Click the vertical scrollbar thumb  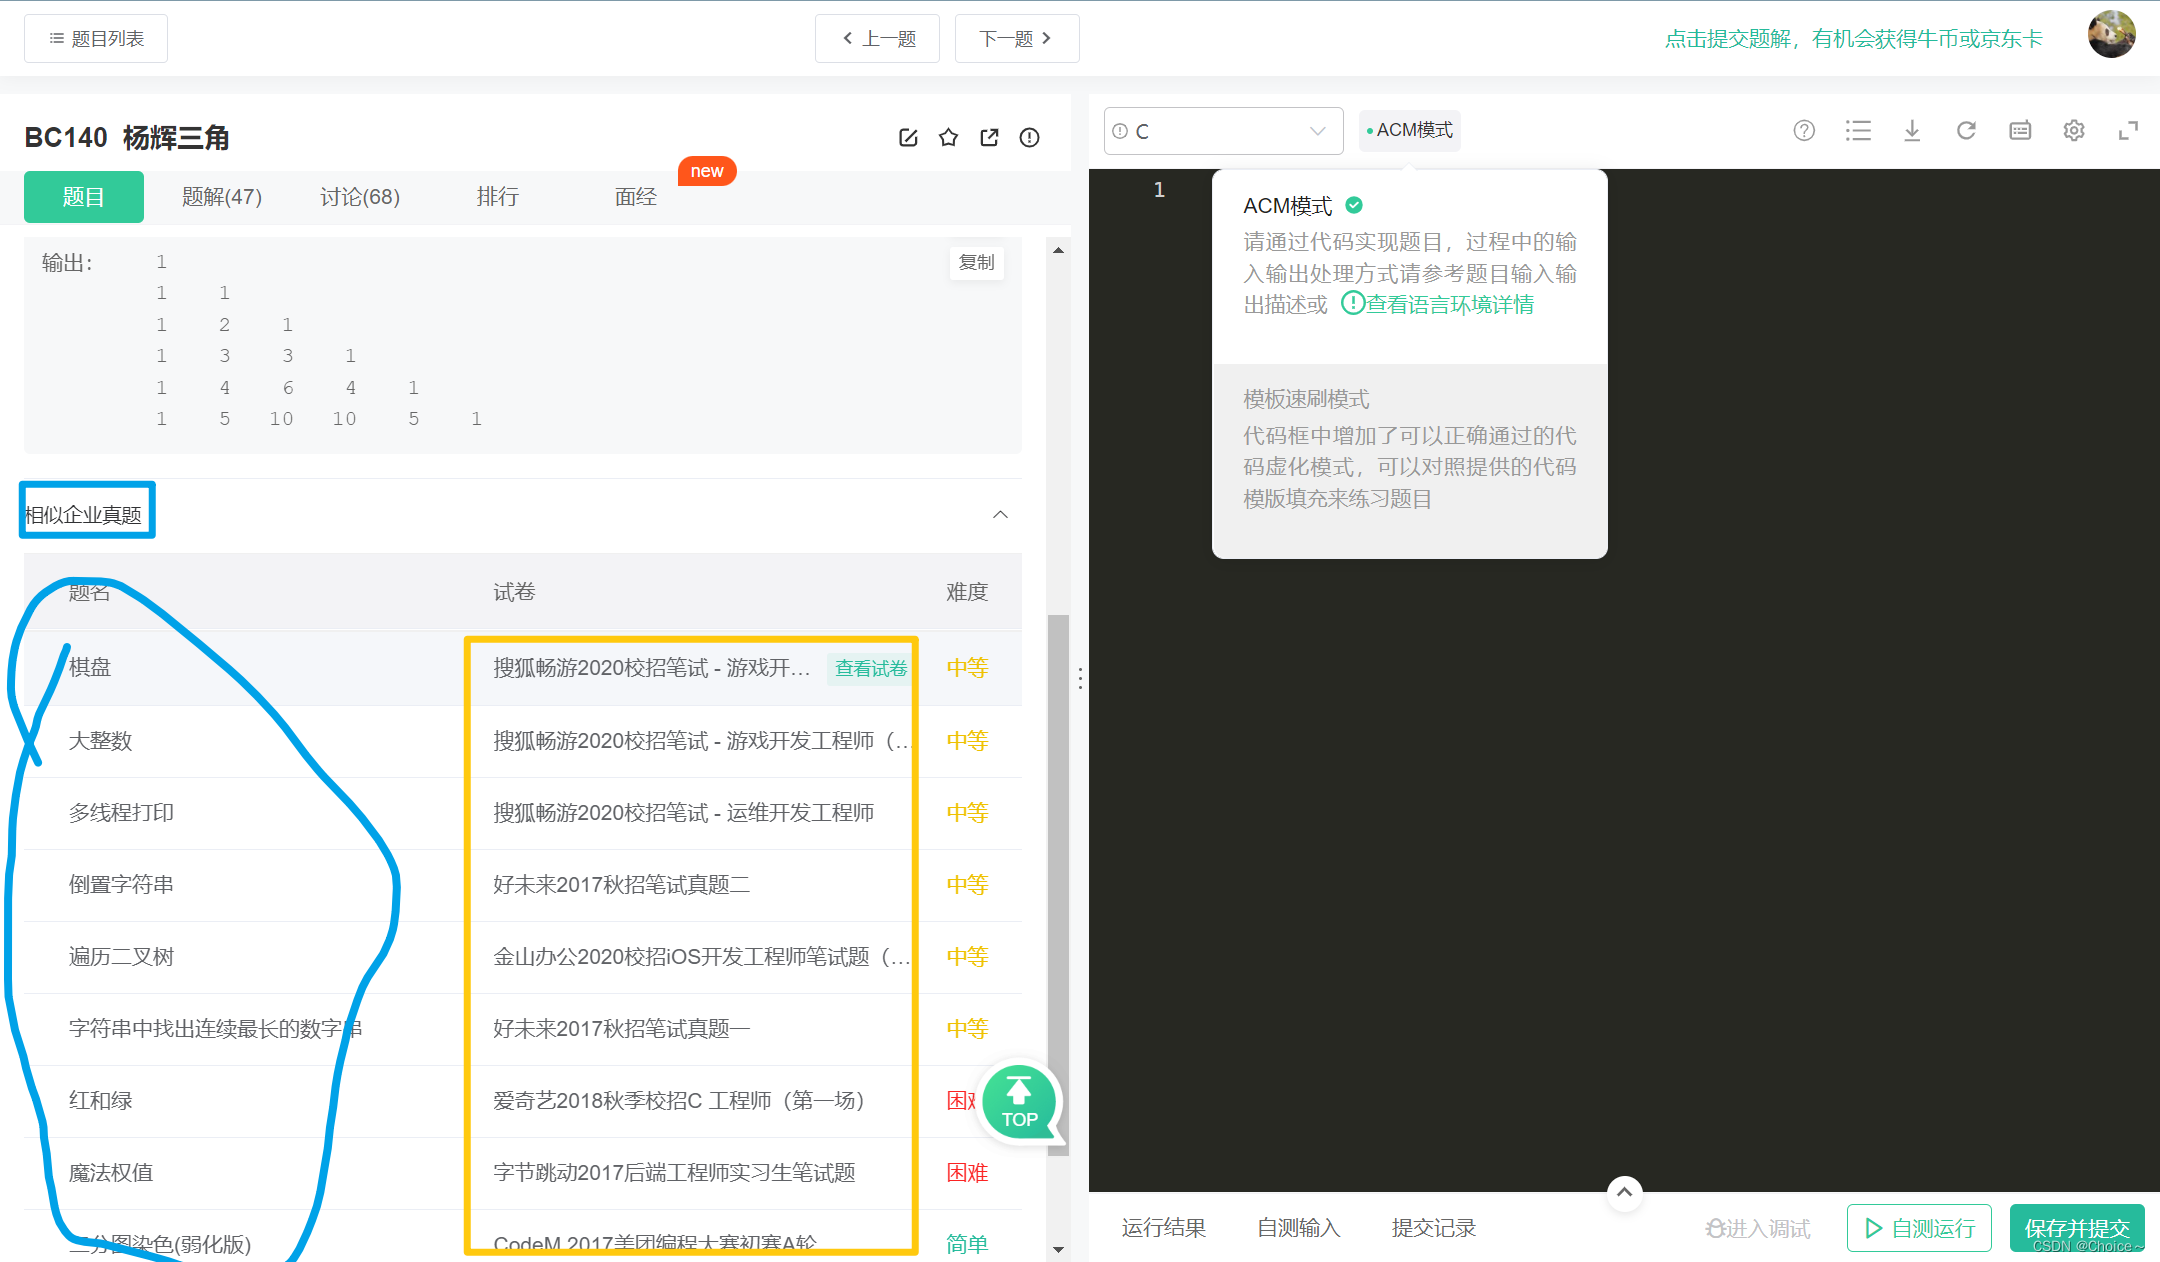tap(1058, 885)
